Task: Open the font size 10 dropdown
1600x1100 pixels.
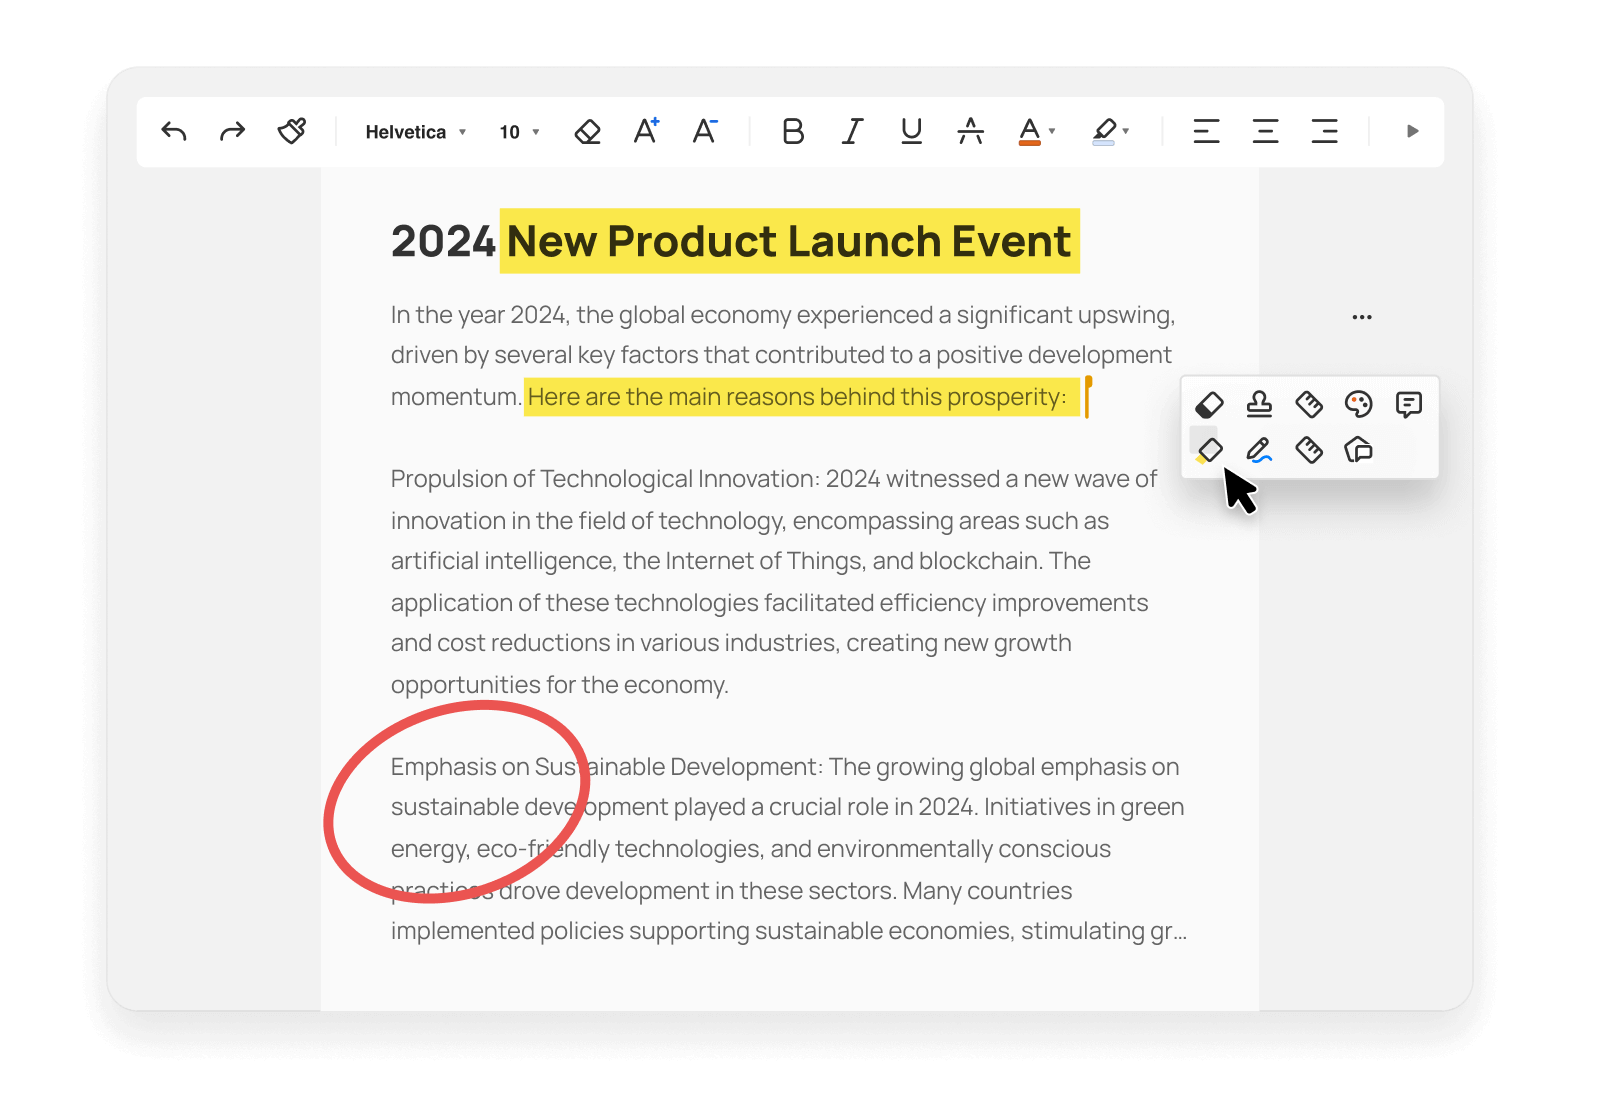Action: [519, 132]
